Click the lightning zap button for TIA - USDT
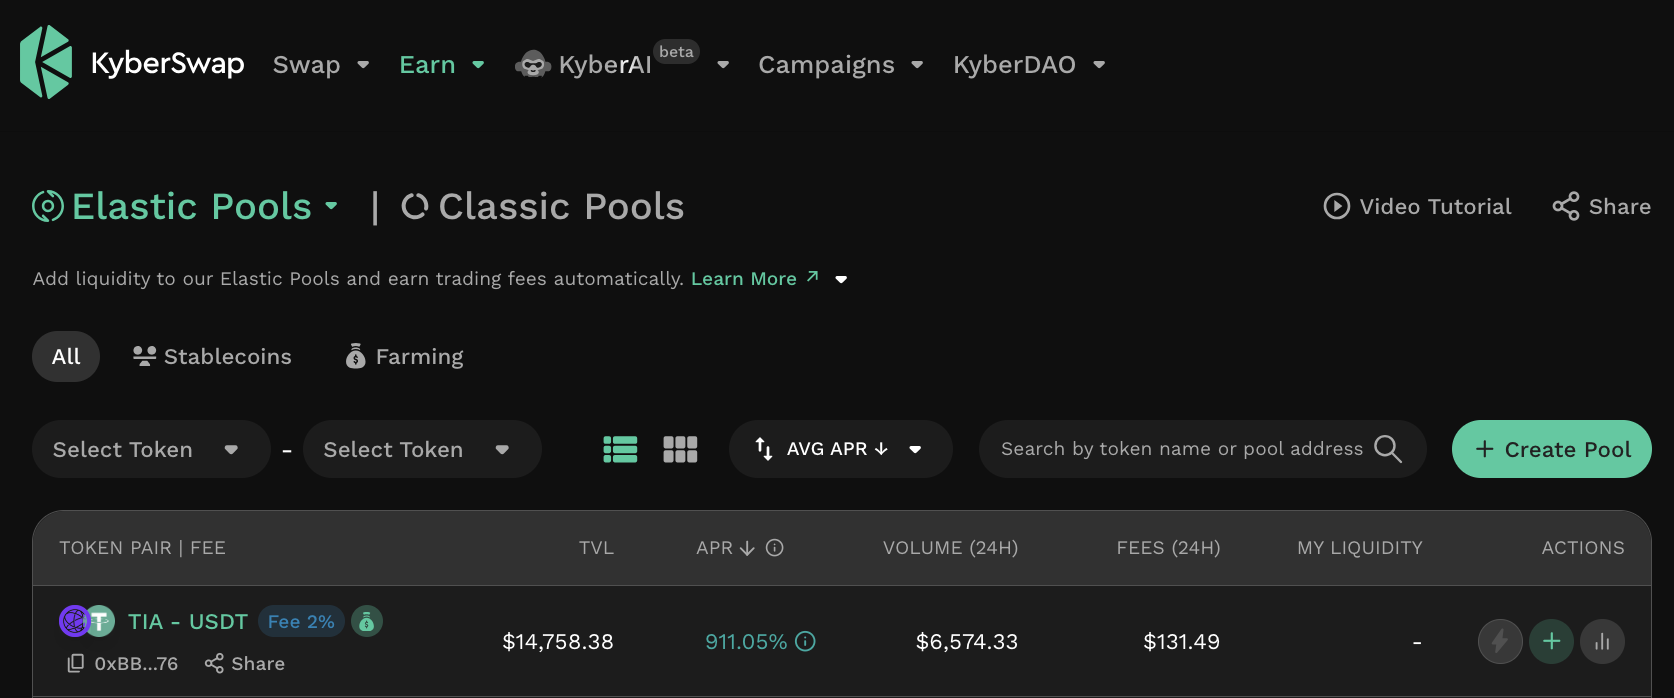The width and height of the screenshot is (1674, 698). [1500, 642]
